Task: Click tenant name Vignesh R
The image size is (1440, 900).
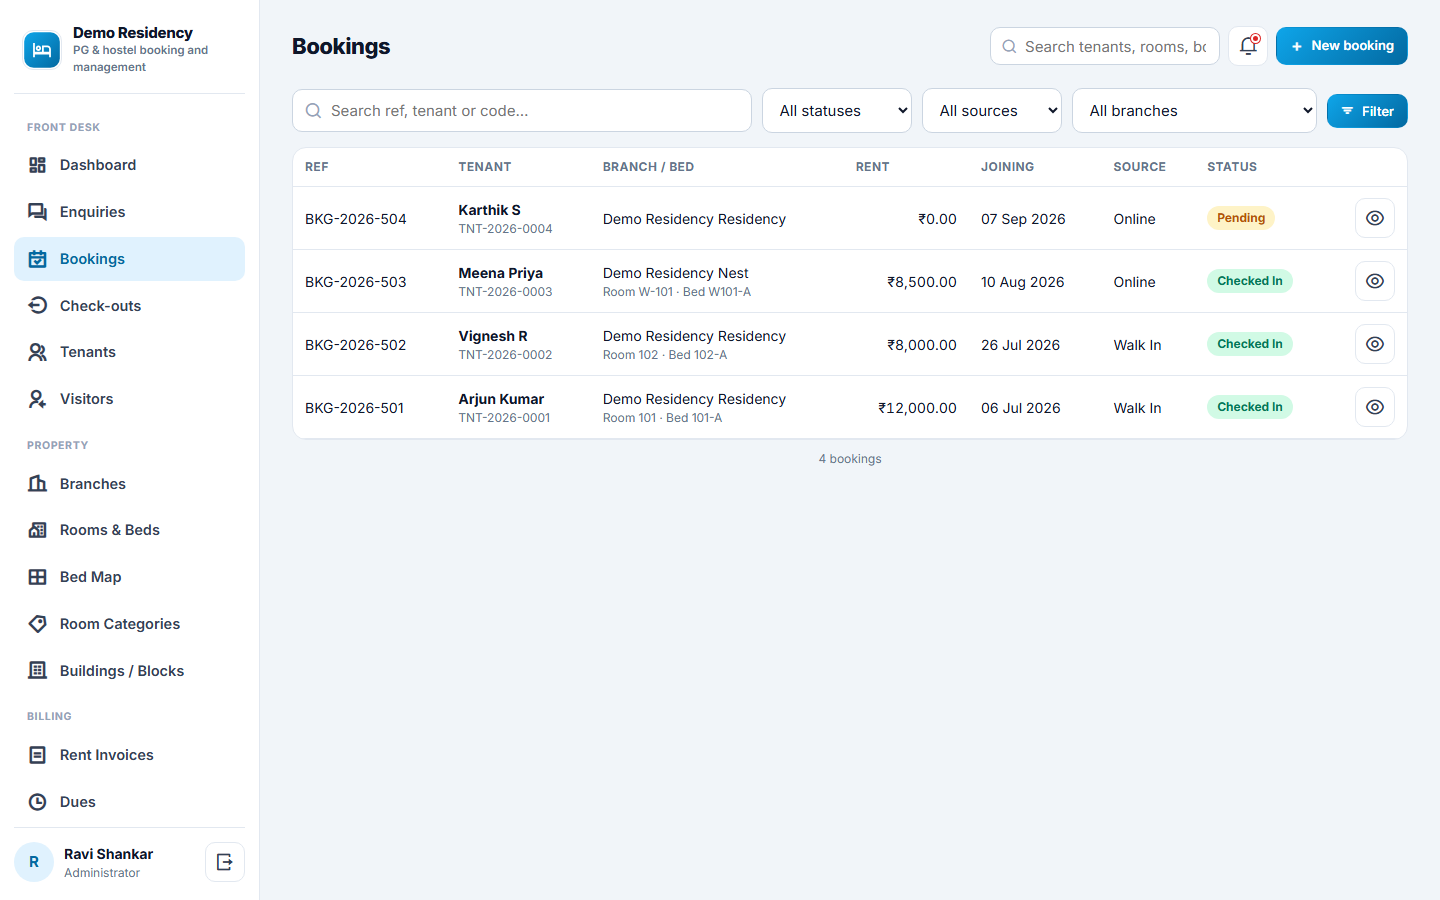Action: pos(493,336)
